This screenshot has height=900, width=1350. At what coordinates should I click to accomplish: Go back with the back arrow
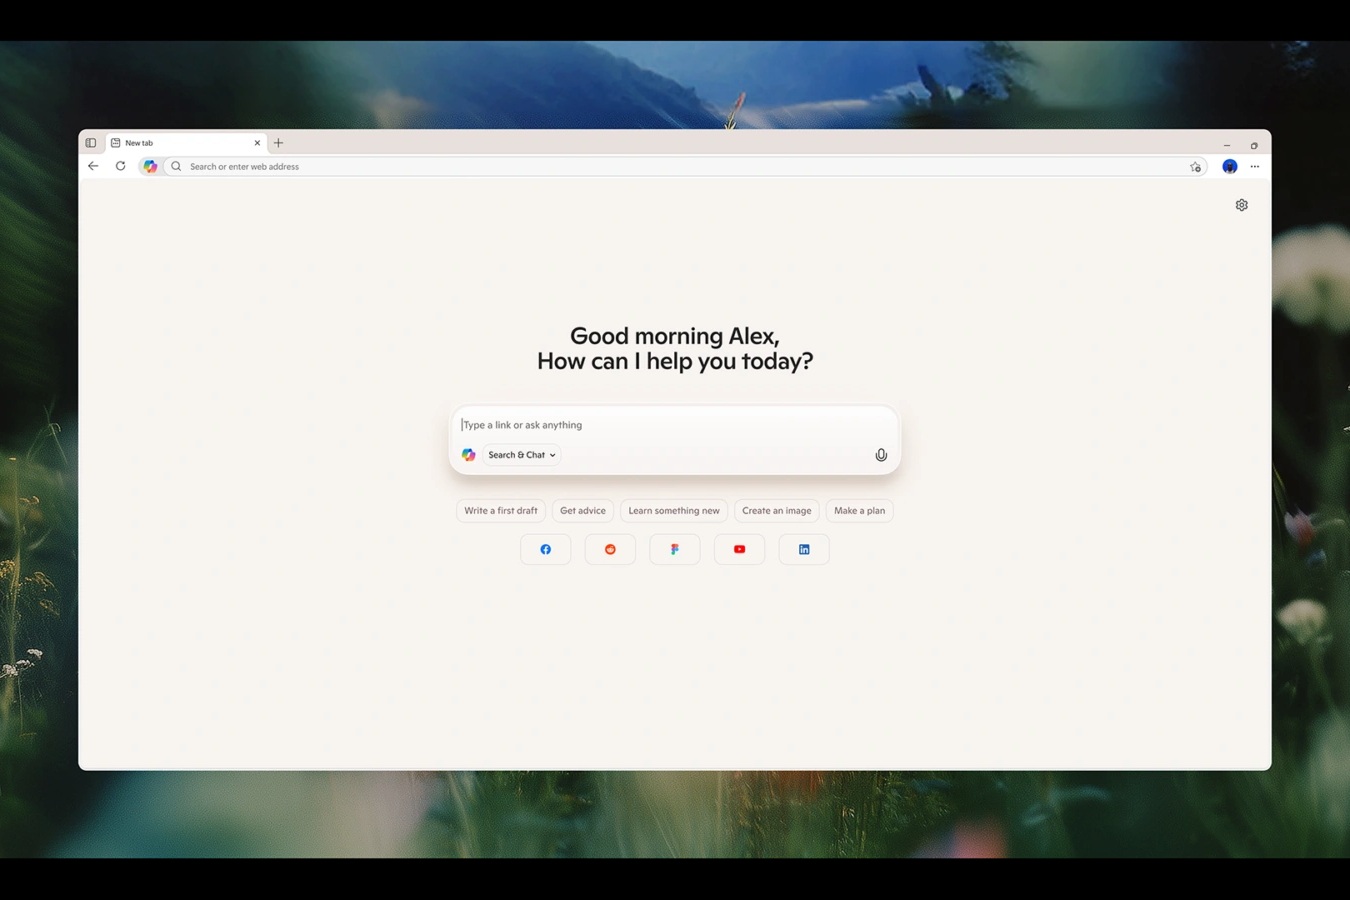tap(93, 166)
